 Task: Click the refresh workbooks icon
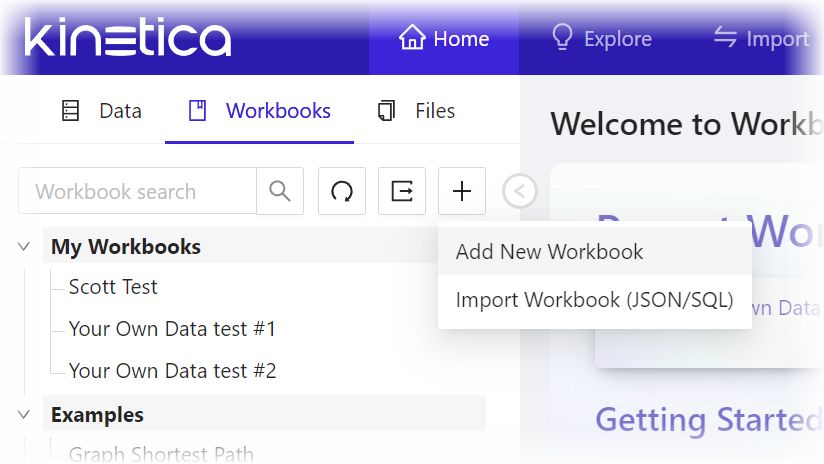pos(342,191)
